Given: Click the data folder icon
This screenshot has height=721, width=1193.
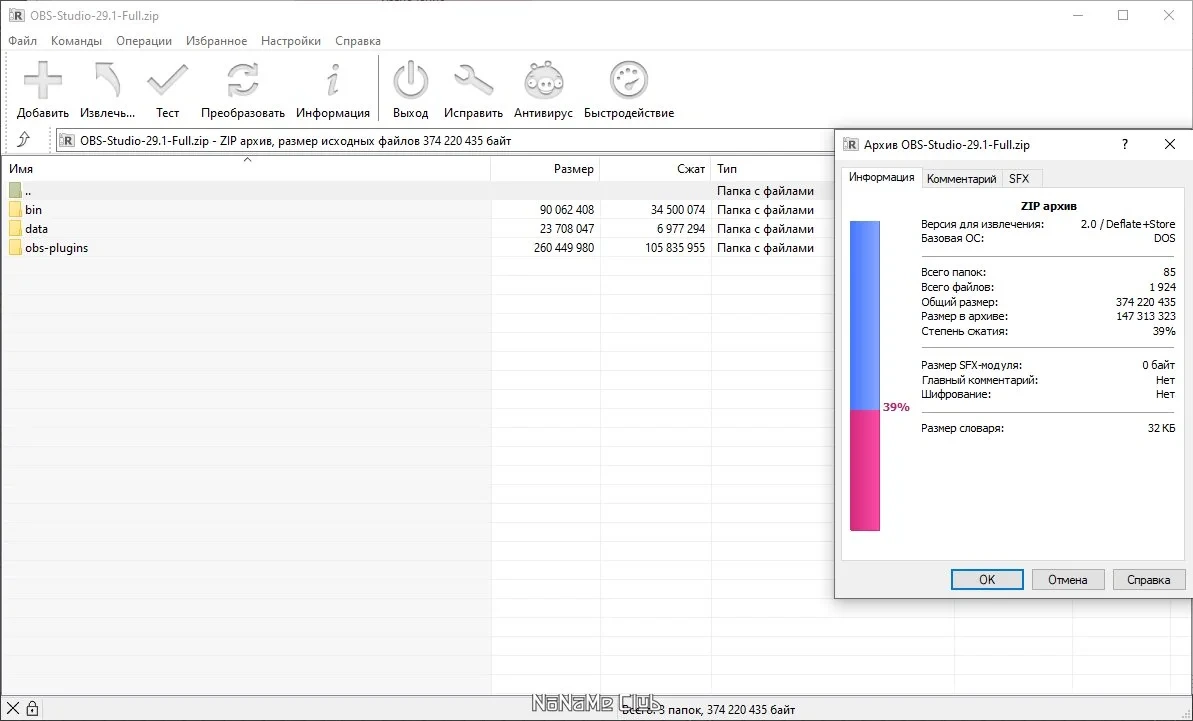Looking at the screenshot, I should pos(15,229).
